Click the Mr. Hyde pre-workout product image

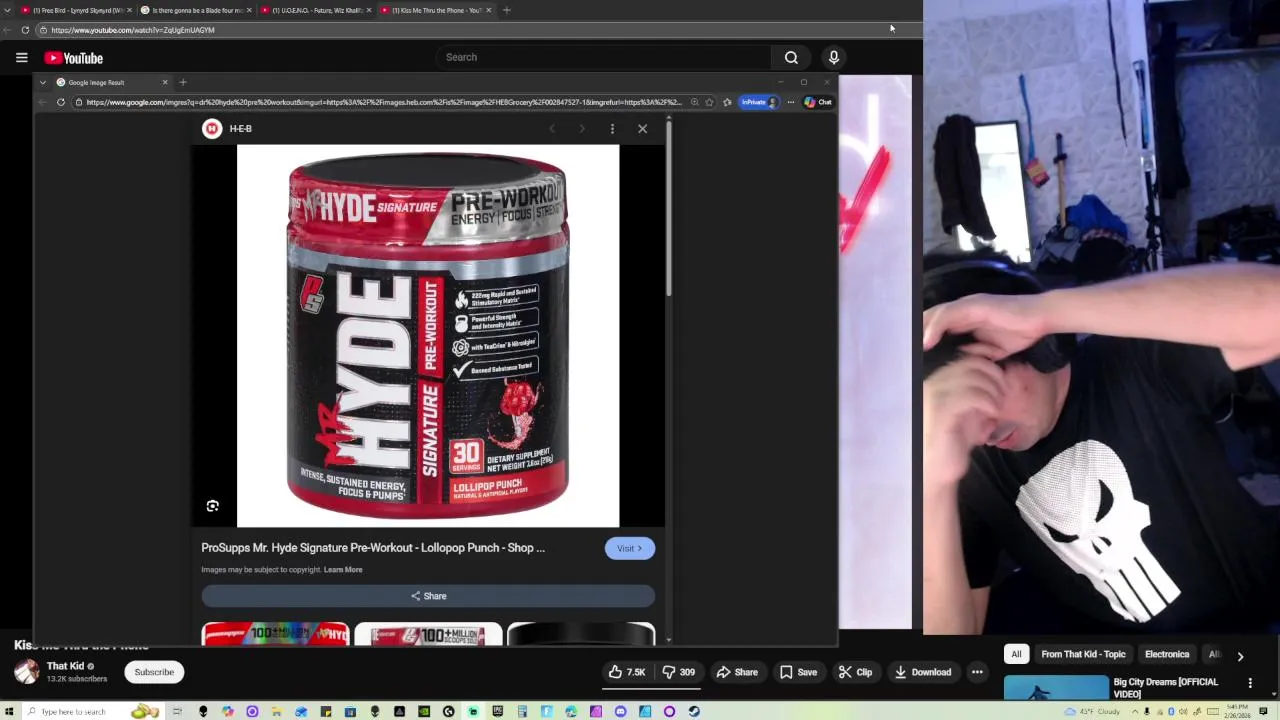[428, 336]
